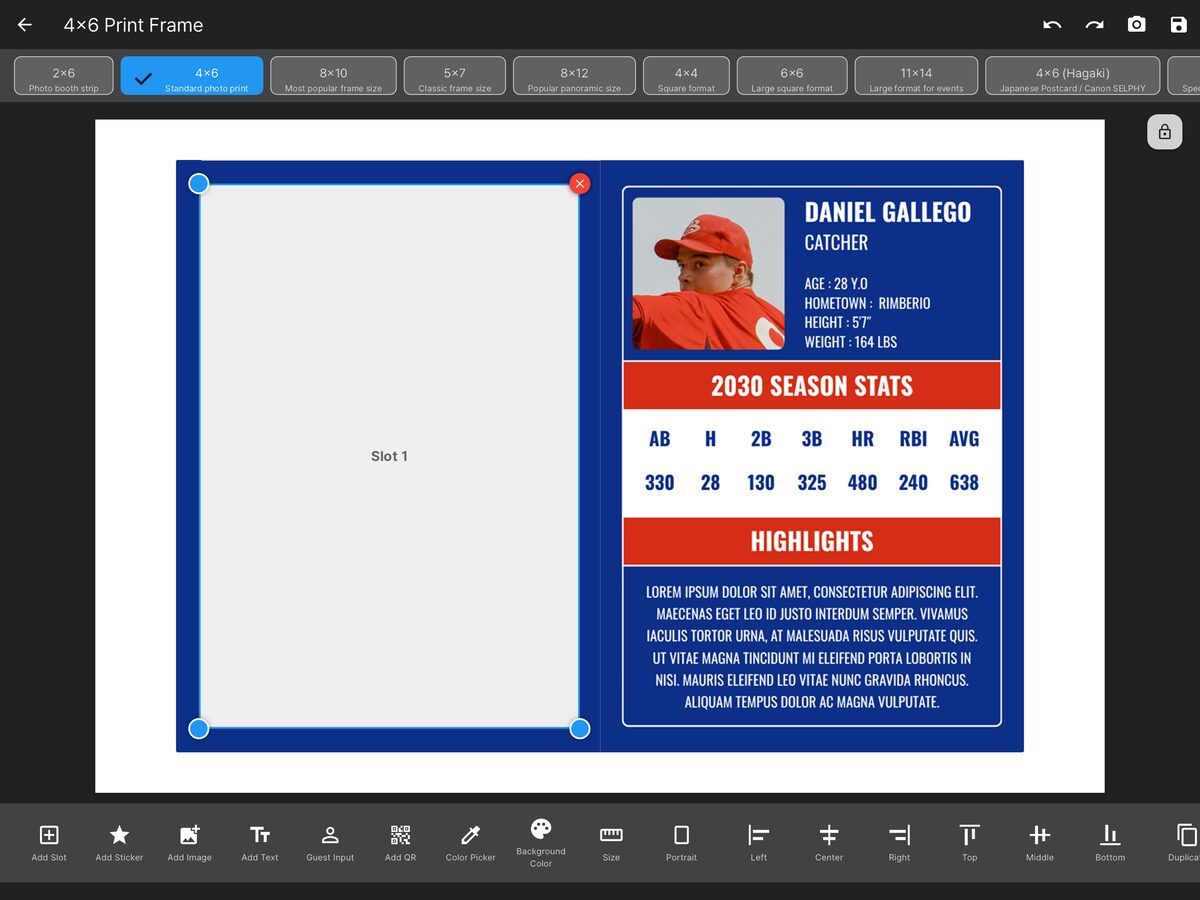
Task: Choose the 6×6 Large square format
Action: click(x=792, y=76)
